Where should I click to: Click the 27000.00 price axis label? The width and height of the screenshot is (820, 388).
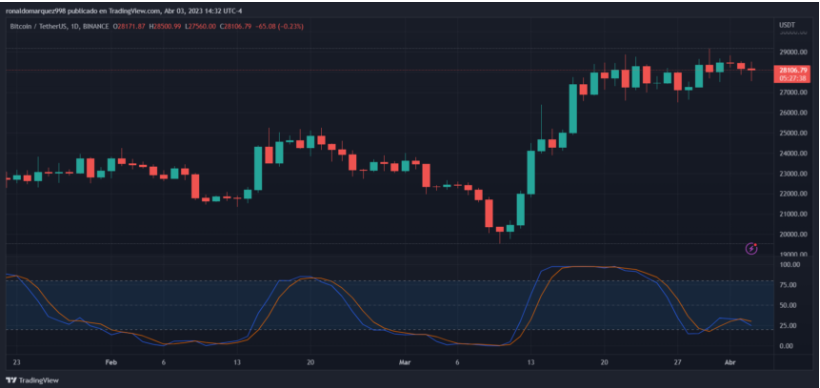(x=792, y=93)
